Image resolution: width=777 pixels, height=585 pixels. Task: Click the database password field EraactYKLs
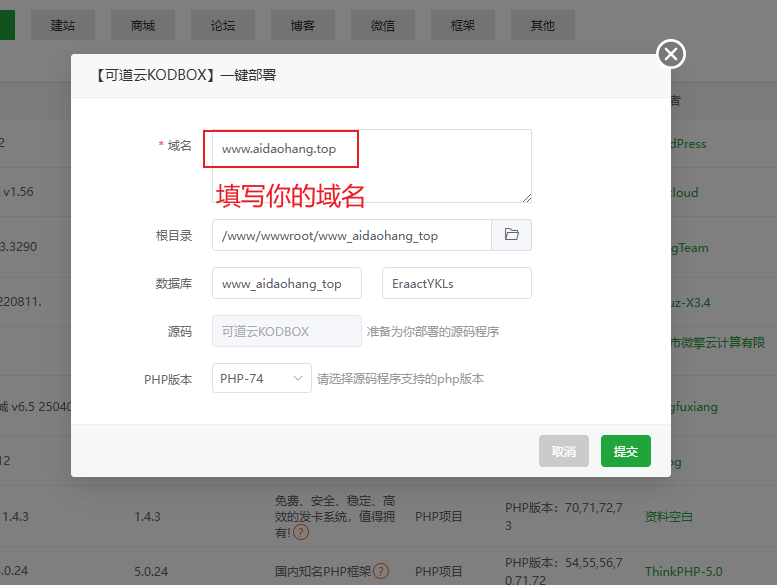click(x=456, y=283)
